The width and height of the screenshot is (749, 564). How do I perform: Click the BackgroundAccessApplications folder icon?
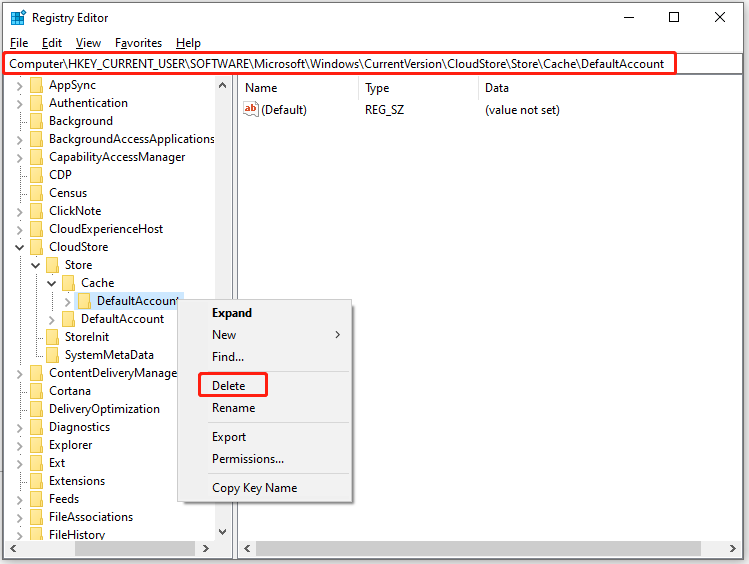(36, 139)
